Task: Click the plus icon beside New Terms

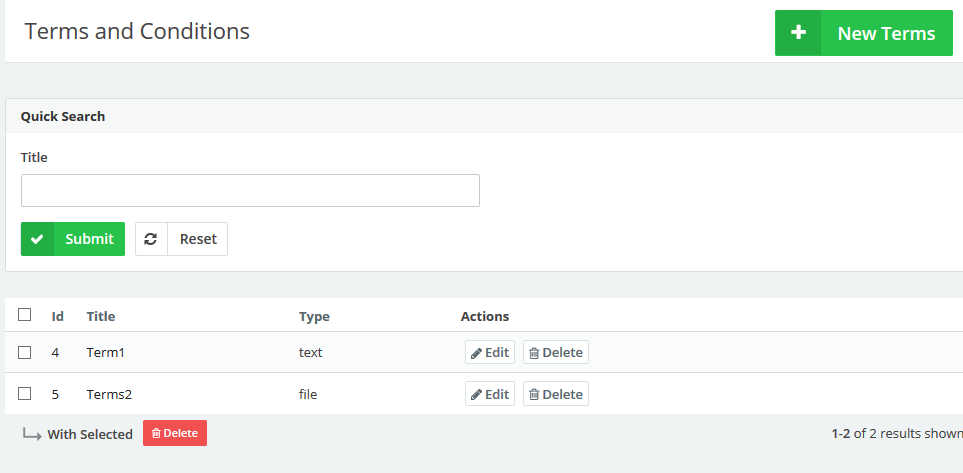Action: point(798,33)
